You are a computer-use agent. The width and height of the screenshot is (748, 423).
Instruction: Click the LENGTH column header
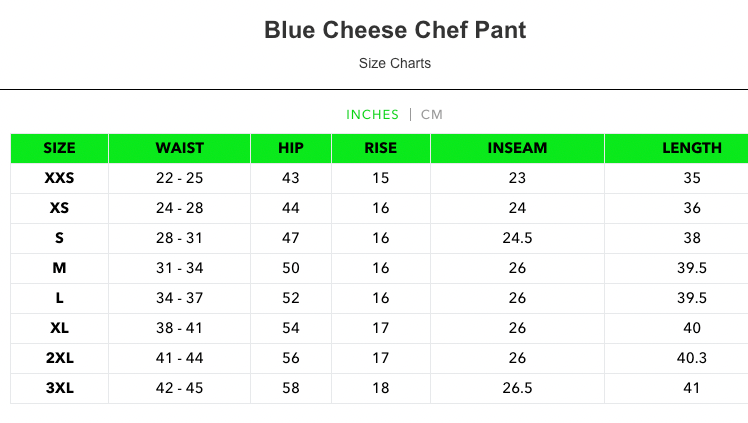692,148
